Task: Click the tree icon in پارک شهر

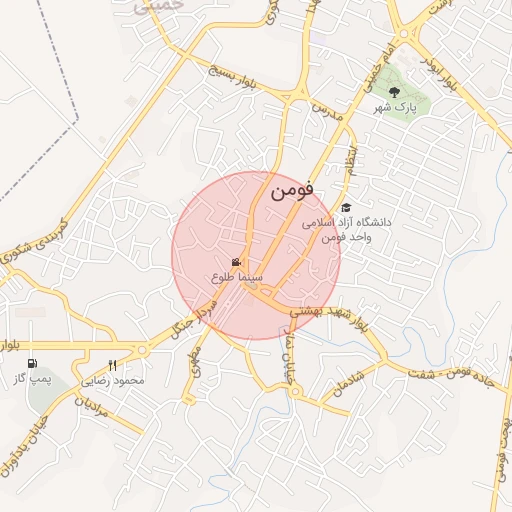Action: 394,92
